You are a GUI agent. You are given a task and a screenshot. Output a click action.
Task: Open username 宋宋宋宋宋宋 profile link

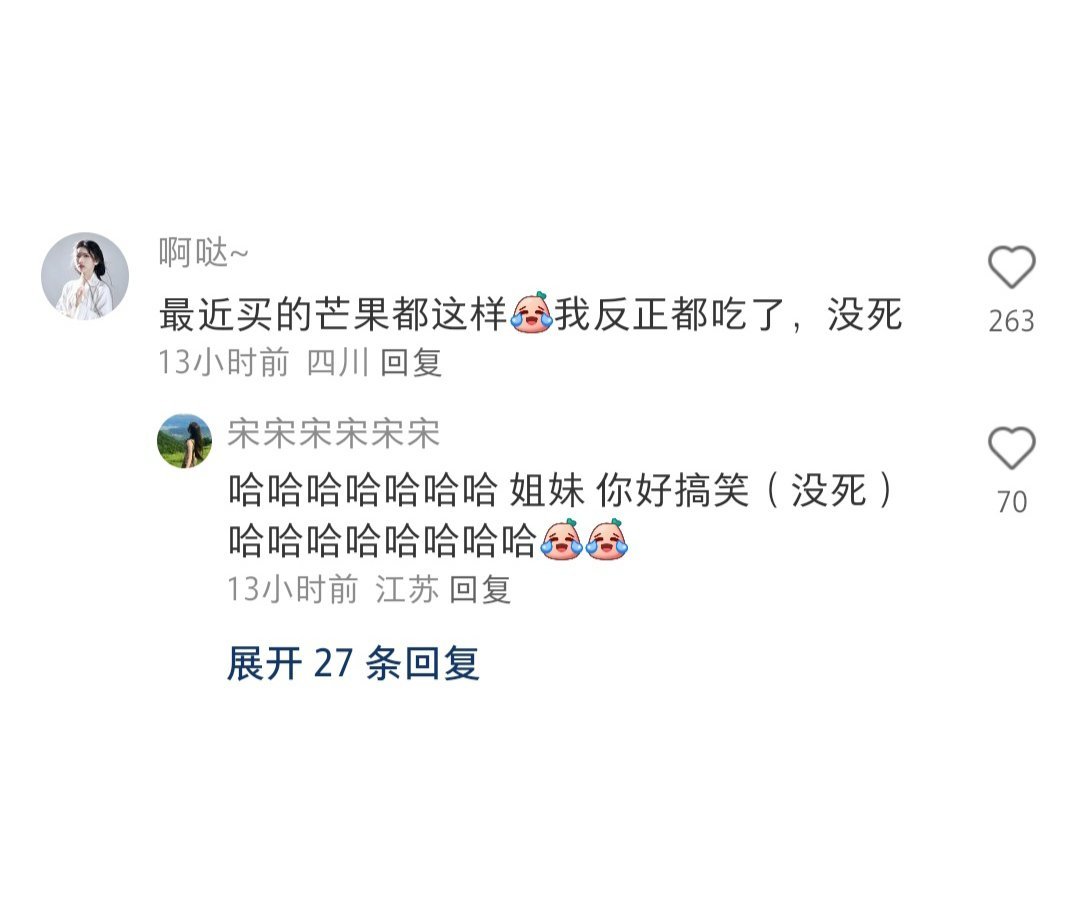coord(333,434)
